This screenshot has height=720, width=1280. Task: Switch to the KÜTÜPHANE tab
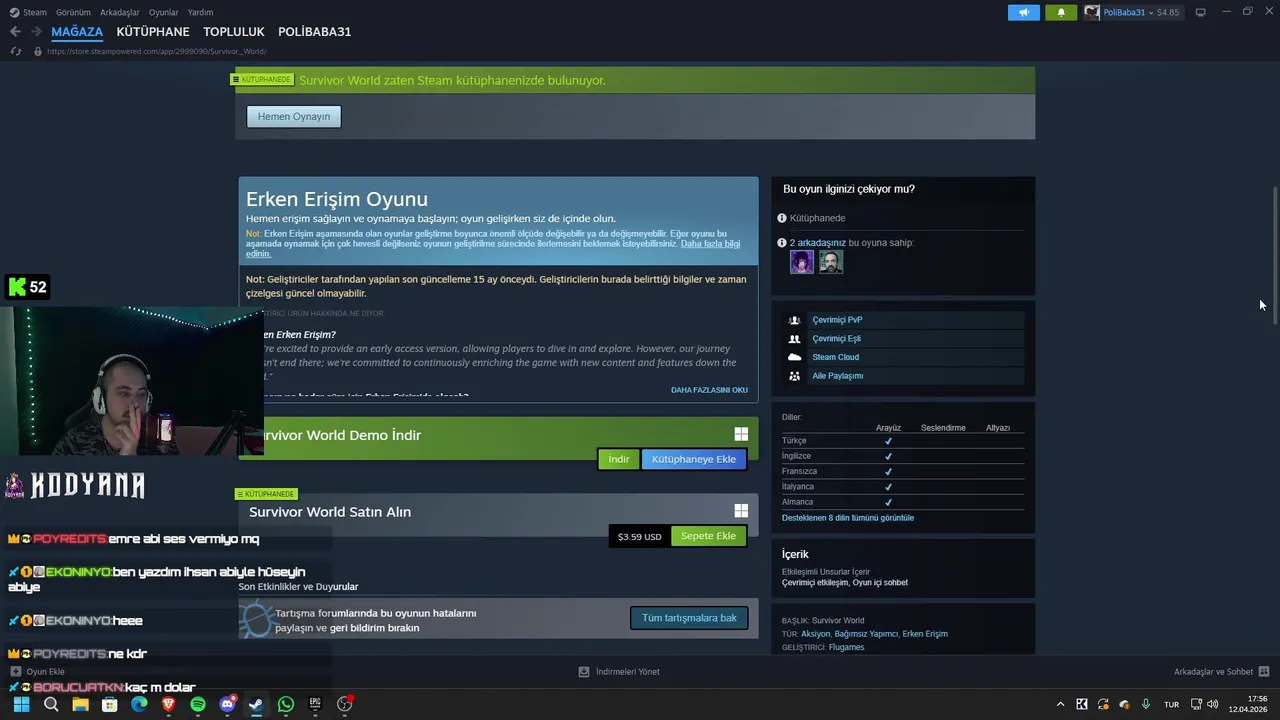[153, 31]
